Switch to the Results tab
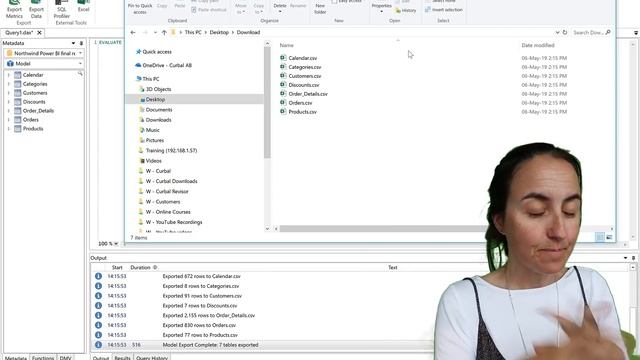Viewport: 640px width, 360px height. [122, 358]
